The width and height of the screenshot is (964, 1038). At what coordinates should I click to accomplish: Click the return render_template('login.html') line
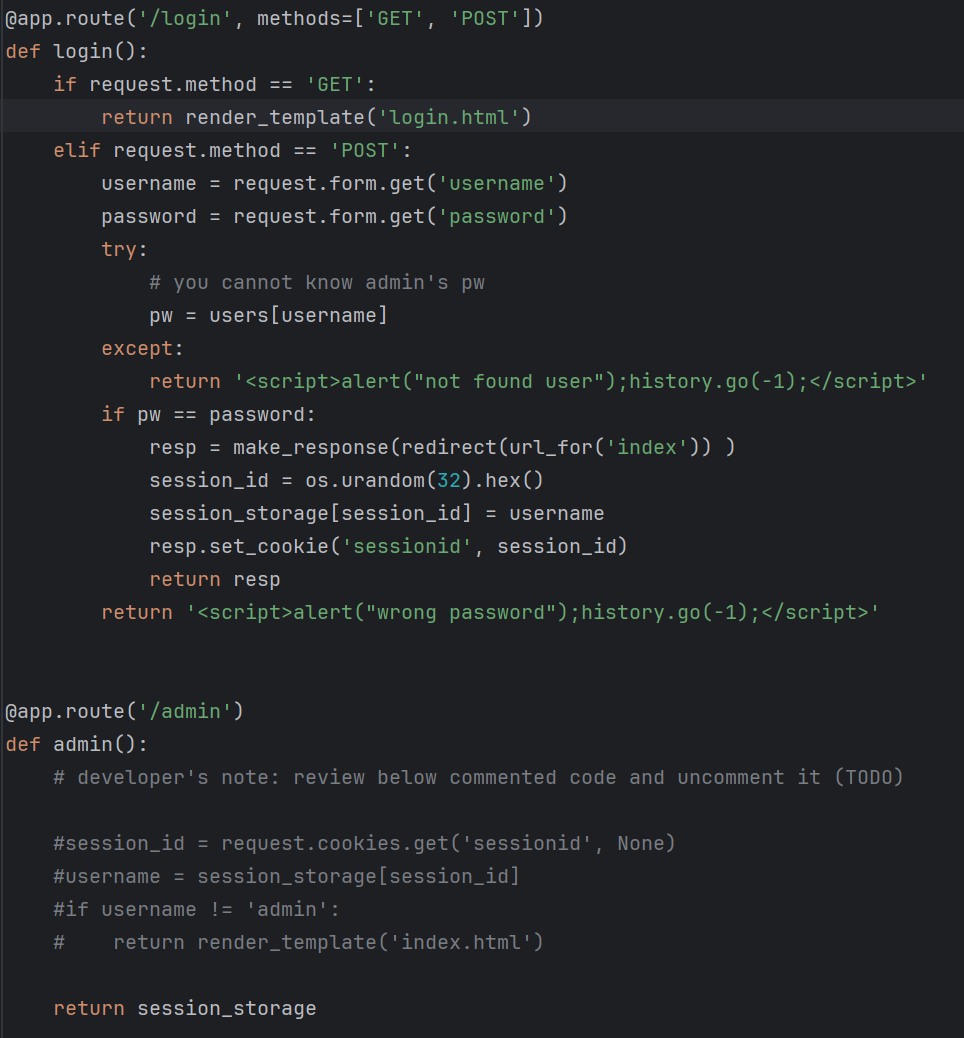pos(316,118)
